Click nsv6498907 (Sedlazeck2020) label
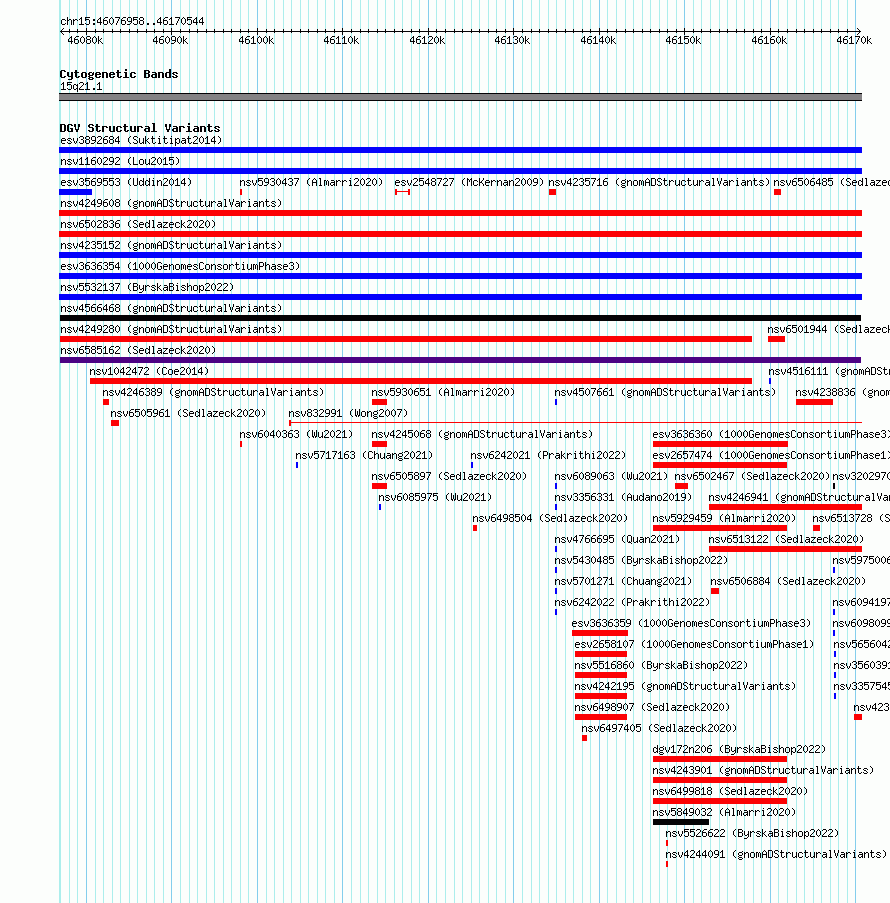 (652, 708)
